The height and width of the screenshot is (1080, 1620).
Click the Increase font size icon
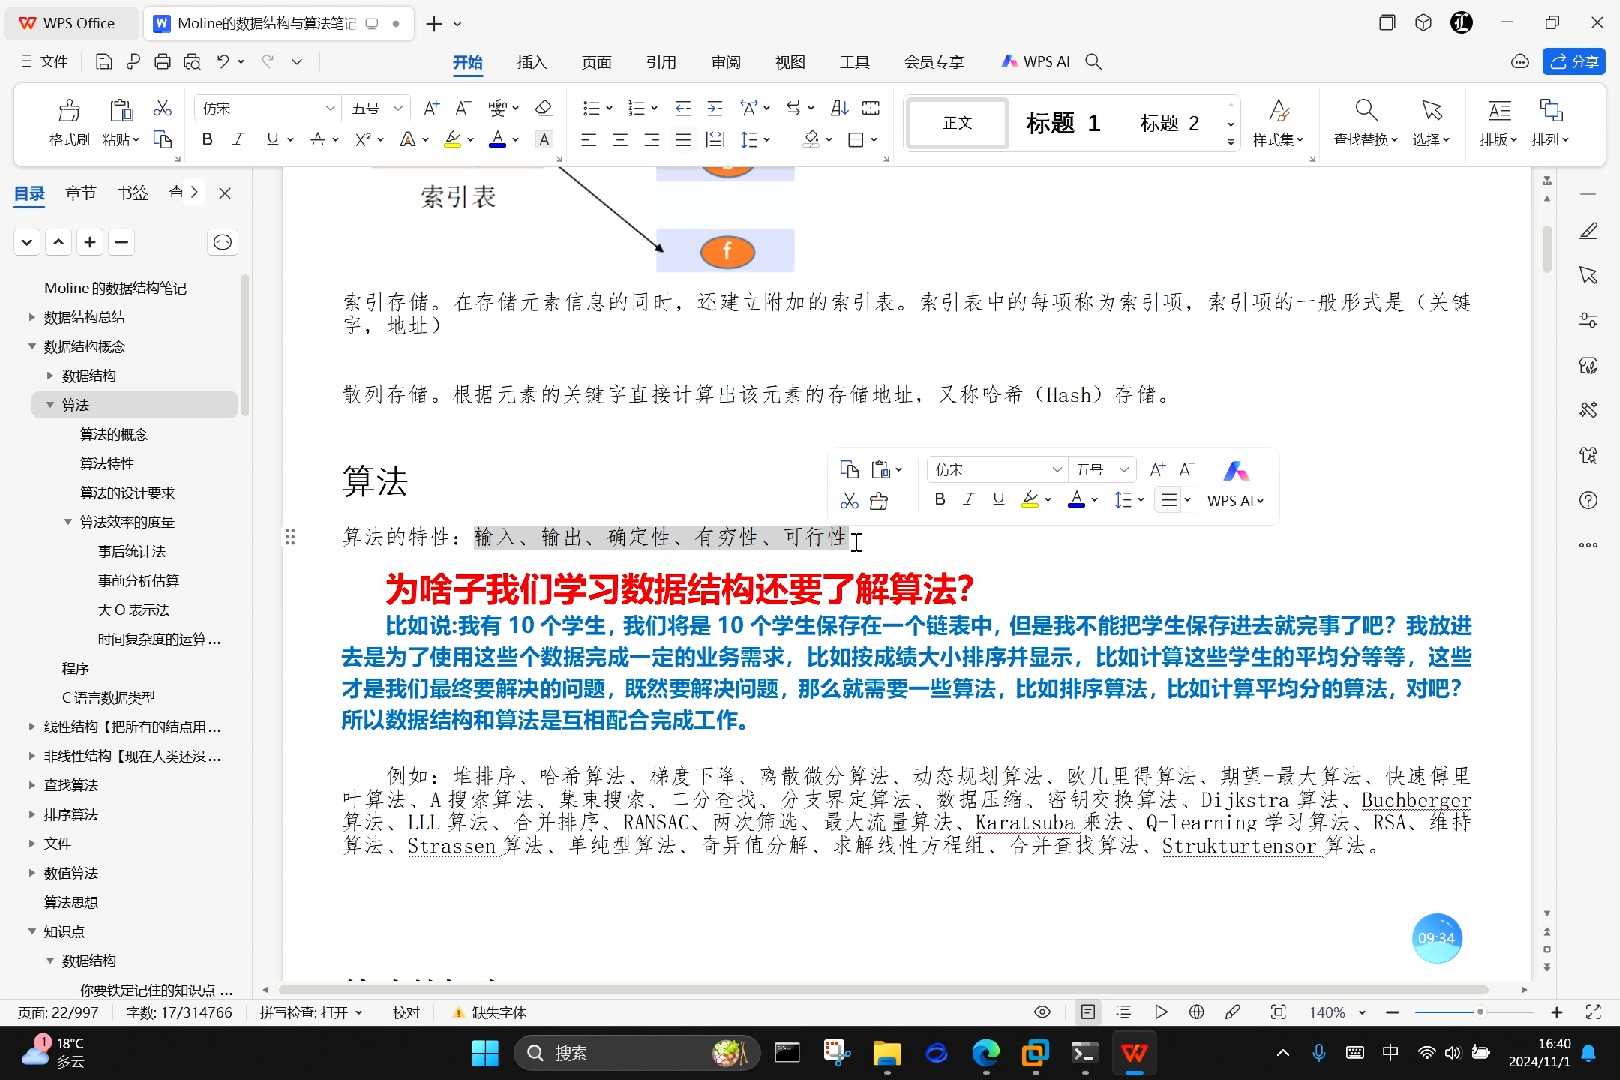tap(431, 108)
